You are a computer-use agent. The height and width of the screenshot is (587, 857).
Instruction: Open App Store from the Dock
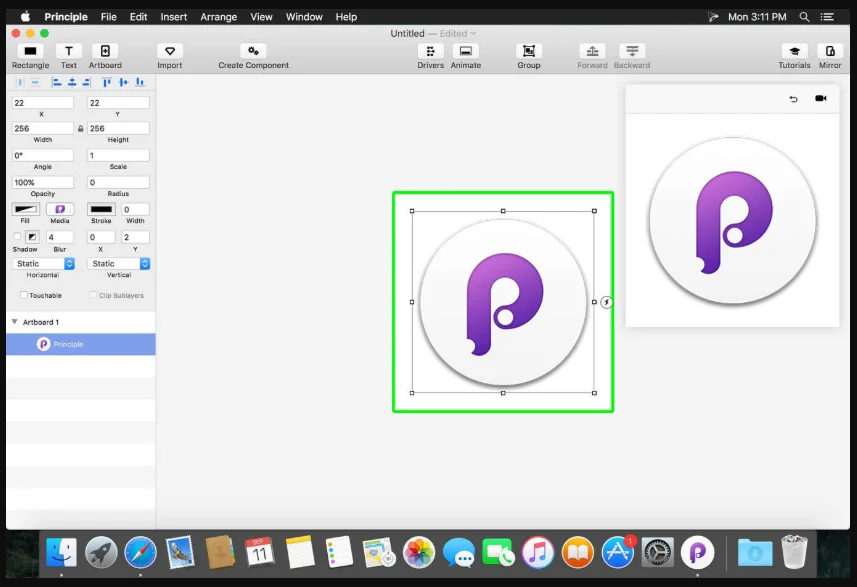[x=618, y=553]
